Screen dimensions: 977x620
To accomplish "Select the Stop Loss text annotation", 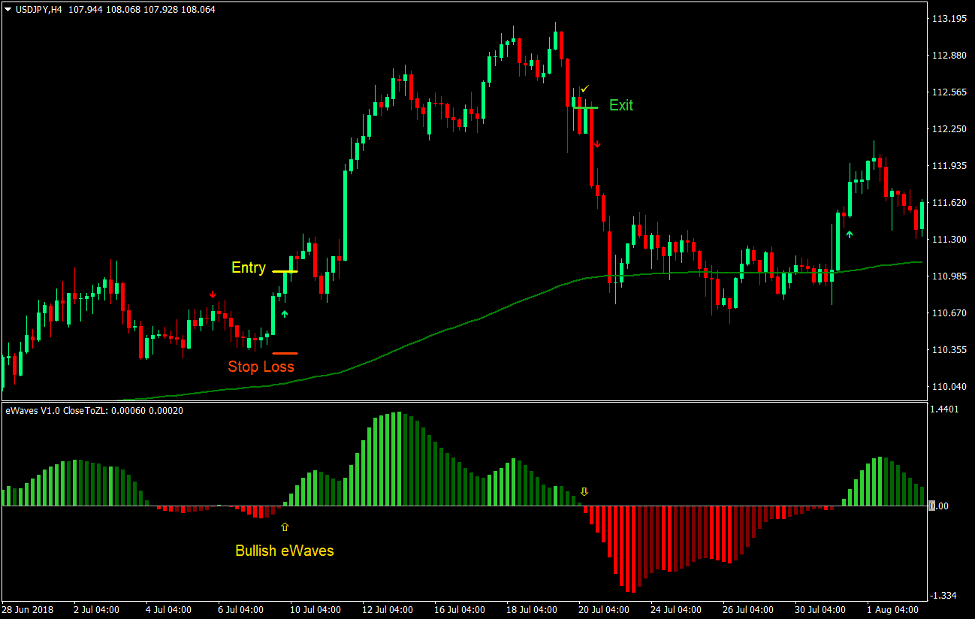I will pos(262,366).
